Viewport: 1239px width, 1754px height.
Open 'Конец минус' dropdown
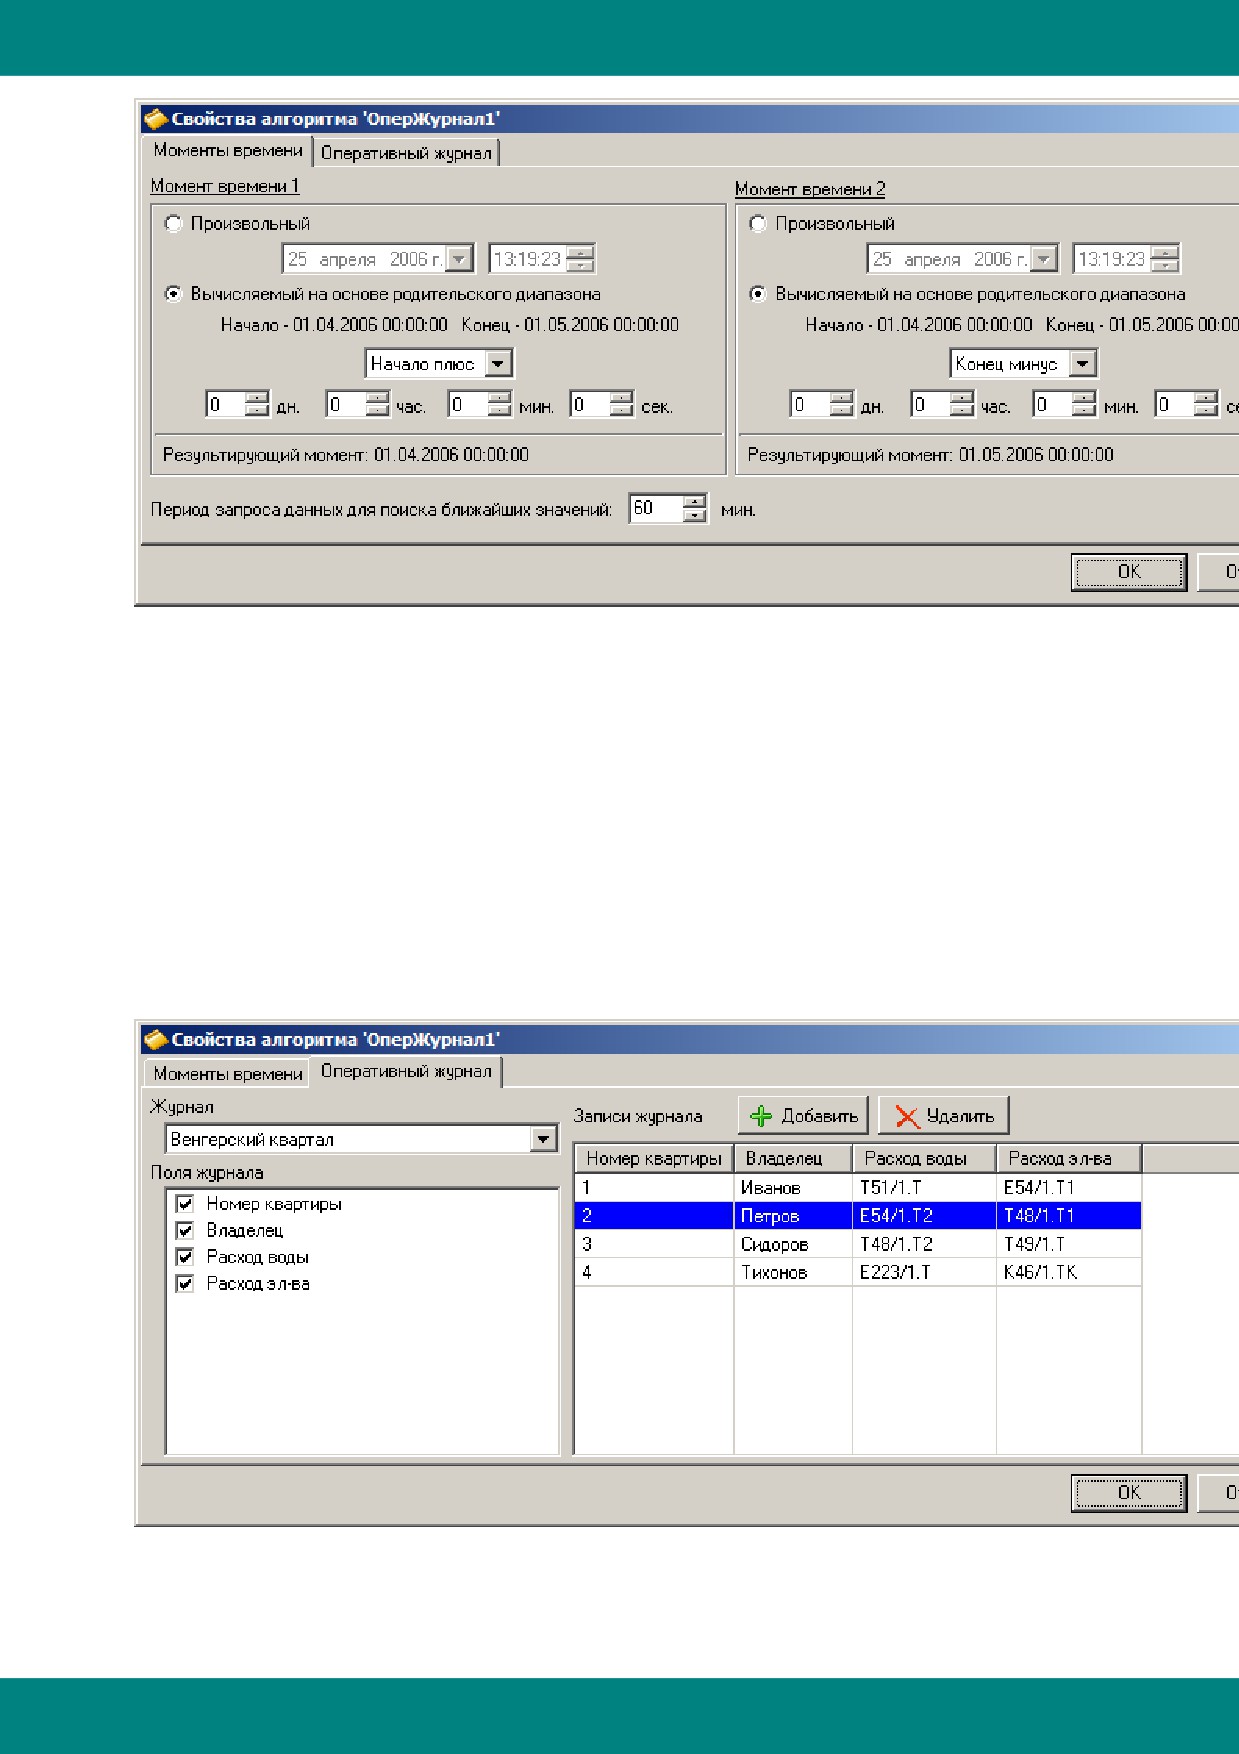click(x=1082, y=364)
